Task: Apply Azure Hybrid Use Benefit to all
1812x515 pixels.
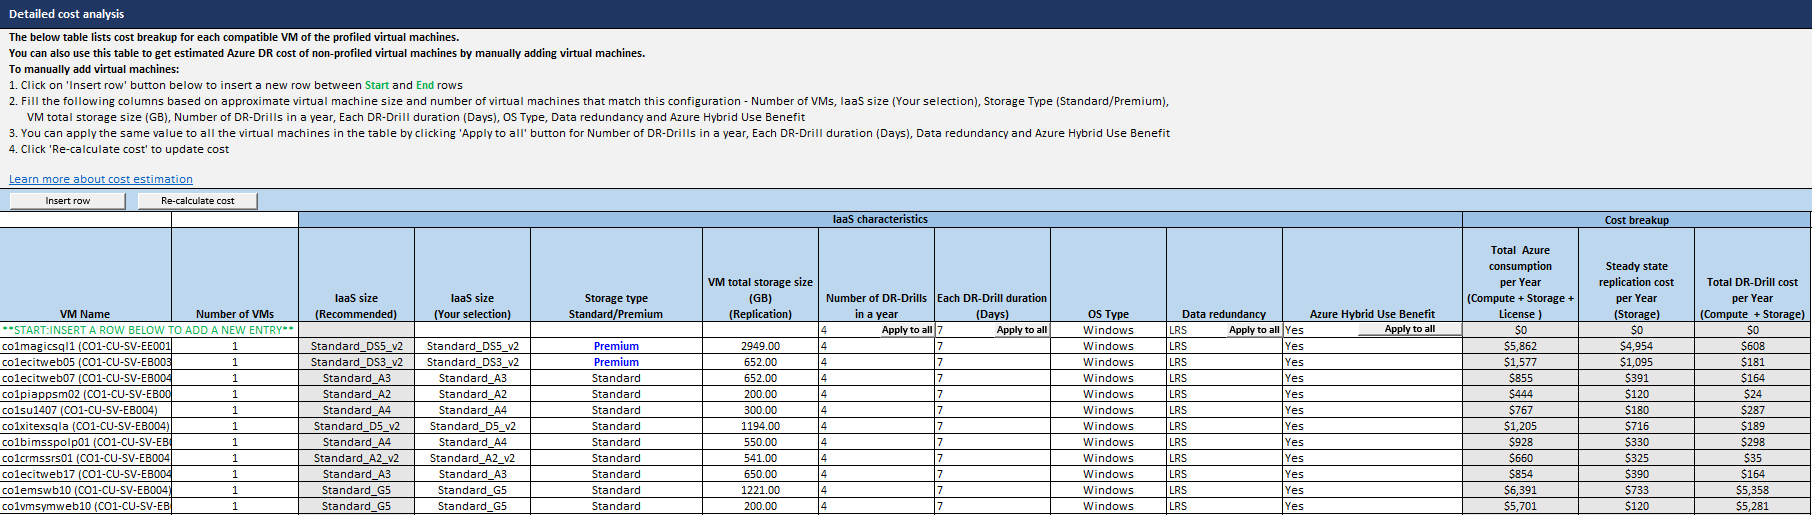Action: coord(1409,329)
